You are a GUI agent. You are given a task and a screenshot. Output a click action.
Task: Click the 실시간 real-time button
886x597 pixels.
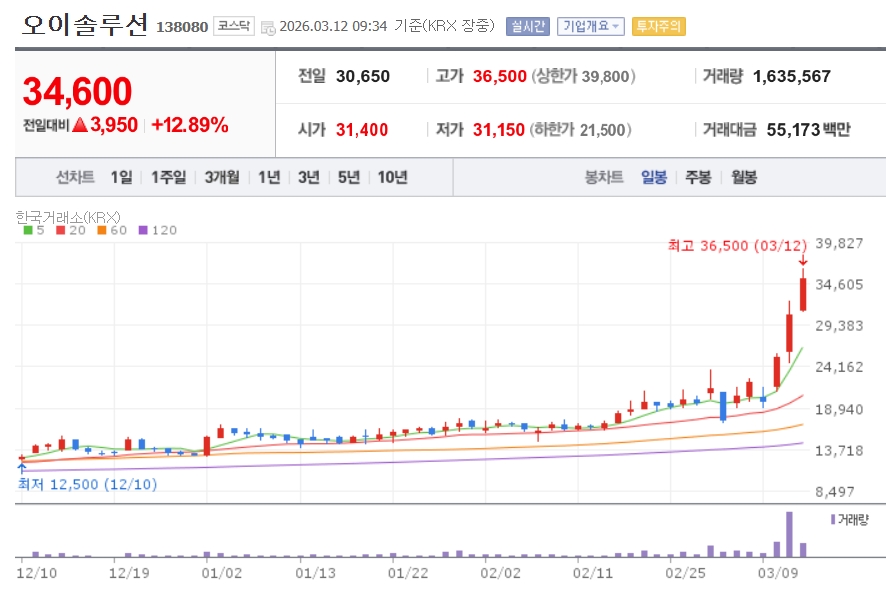(x=527, y=26)
